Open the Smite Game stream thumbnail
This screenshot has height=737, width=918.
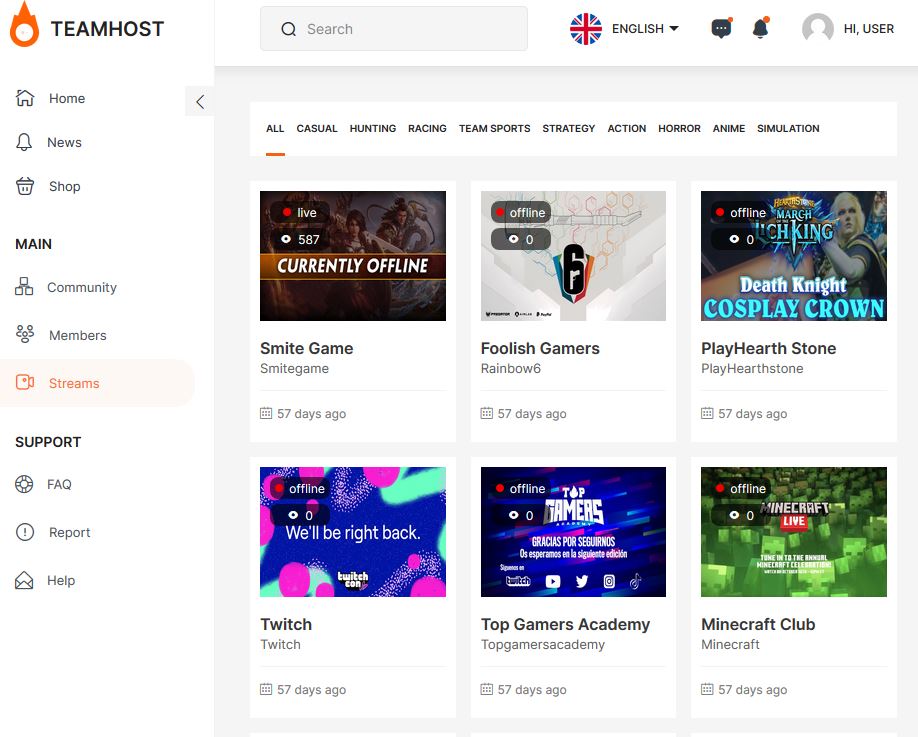[x=352, y=256]
